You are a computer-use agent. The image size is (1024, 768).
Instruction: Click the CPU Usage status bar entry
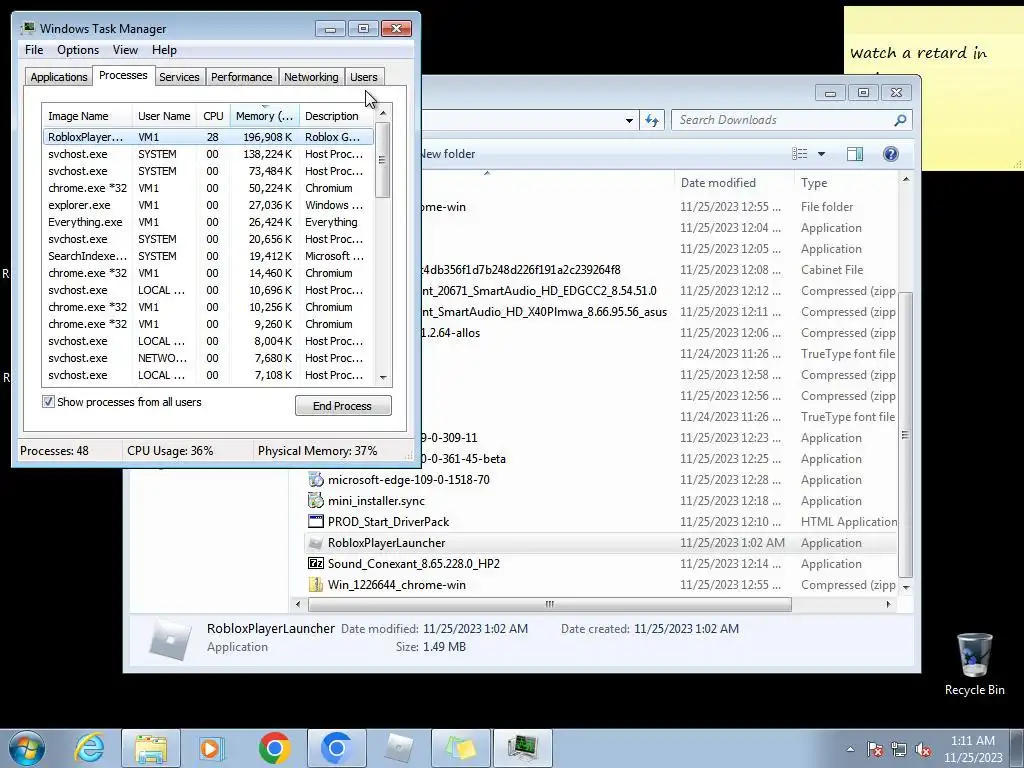click(170, 451)
